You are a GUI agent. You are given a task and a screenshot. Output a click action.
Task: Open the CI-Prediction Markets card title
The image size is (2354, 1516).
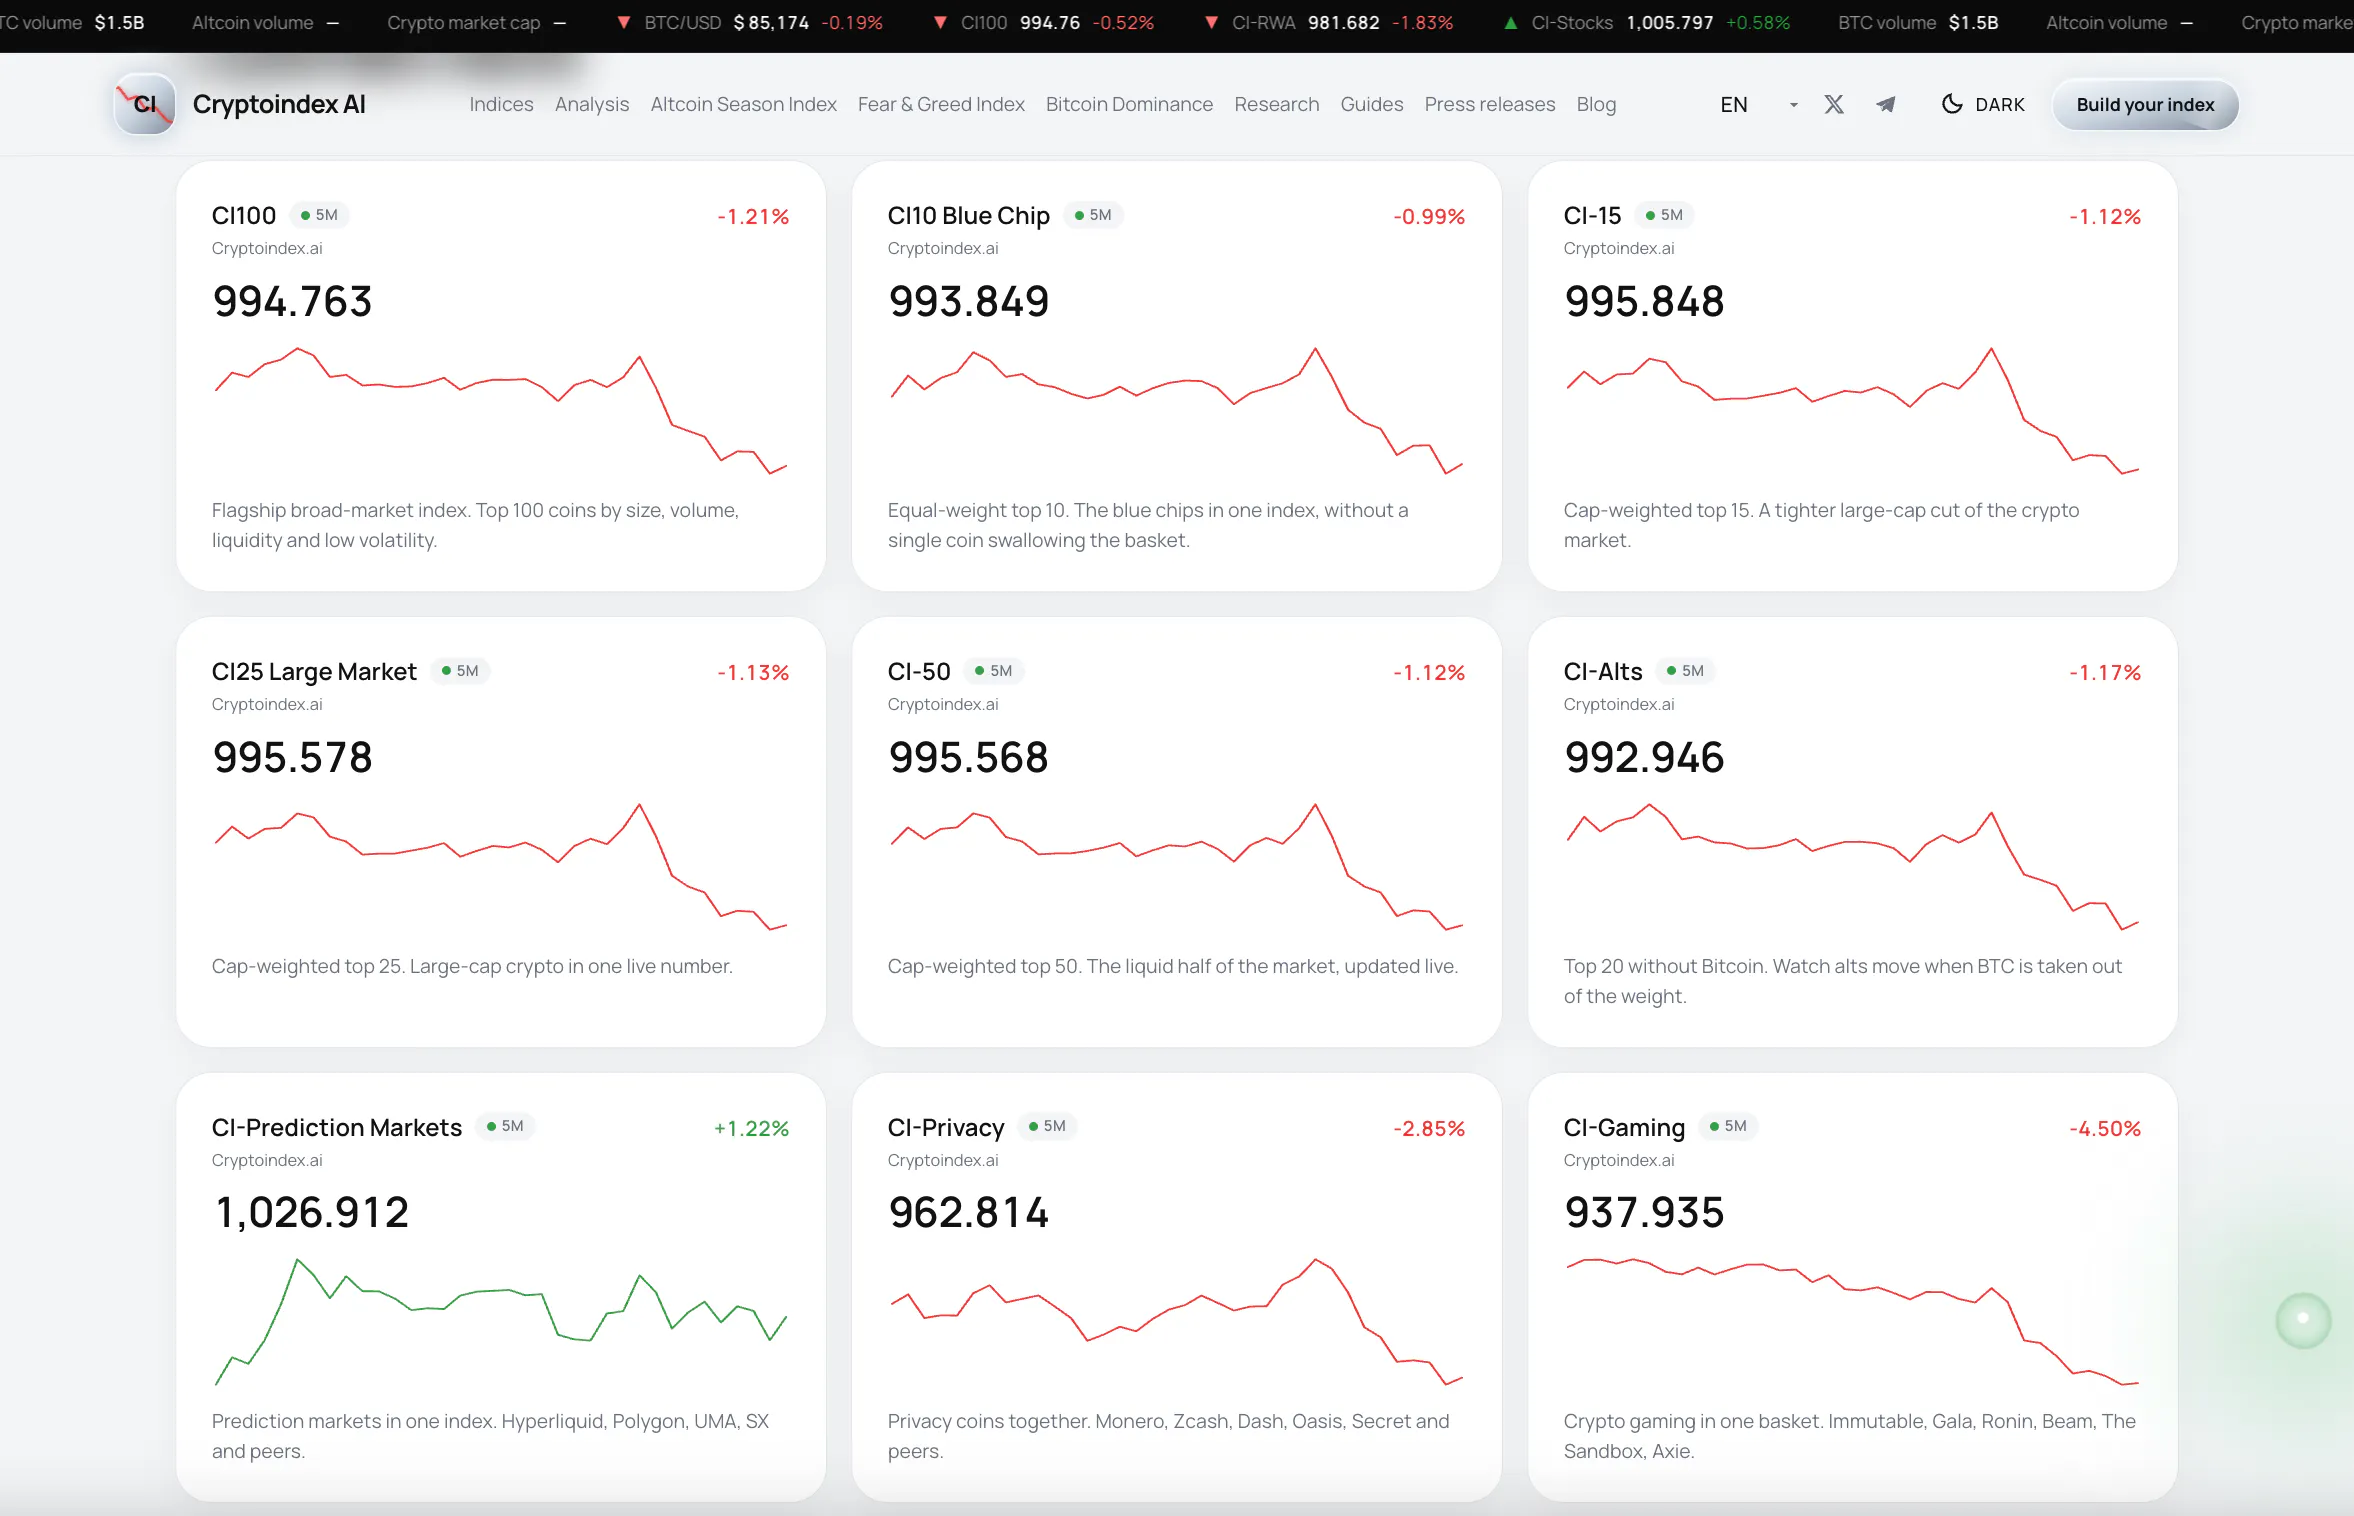(337, 1127)
